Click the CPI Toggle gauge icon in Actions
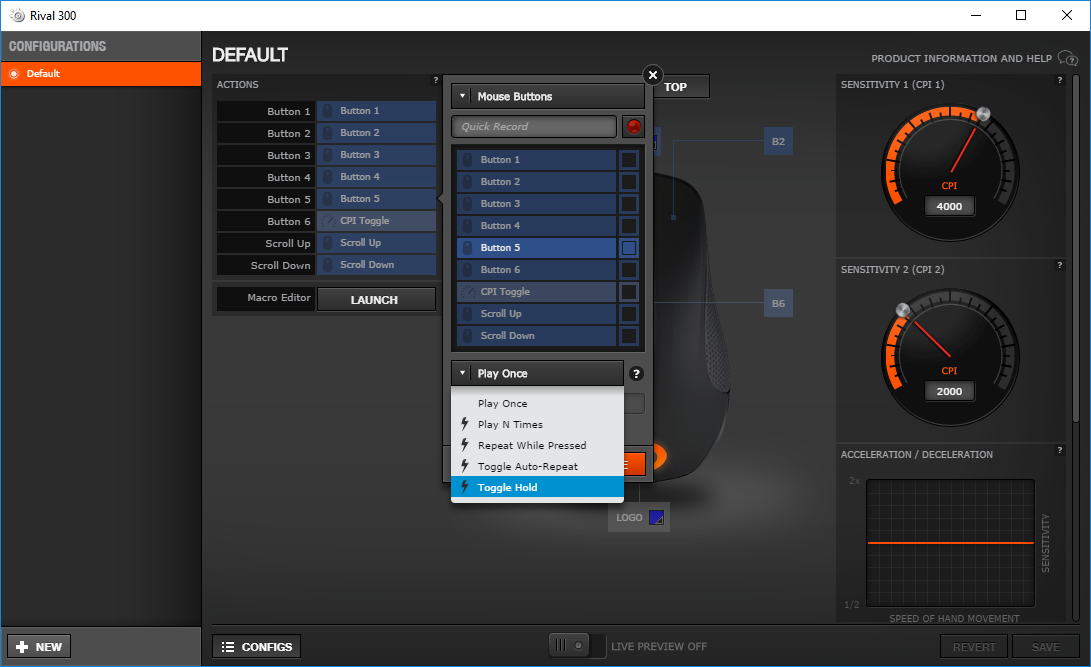 tap(328, 221)
